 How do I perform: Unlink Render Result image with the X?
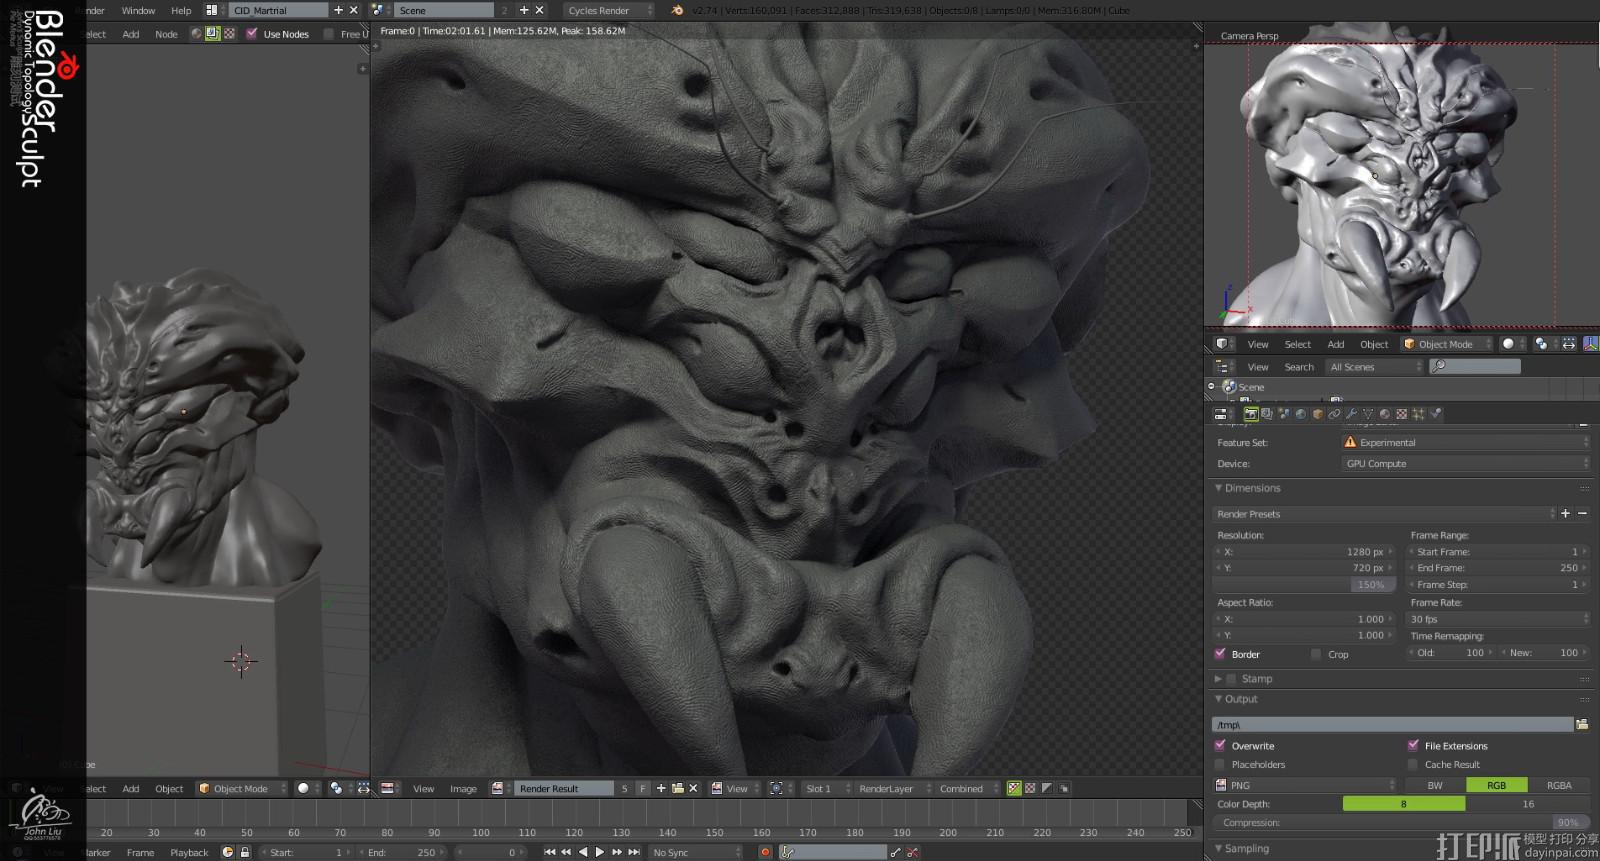pos(693,789)
